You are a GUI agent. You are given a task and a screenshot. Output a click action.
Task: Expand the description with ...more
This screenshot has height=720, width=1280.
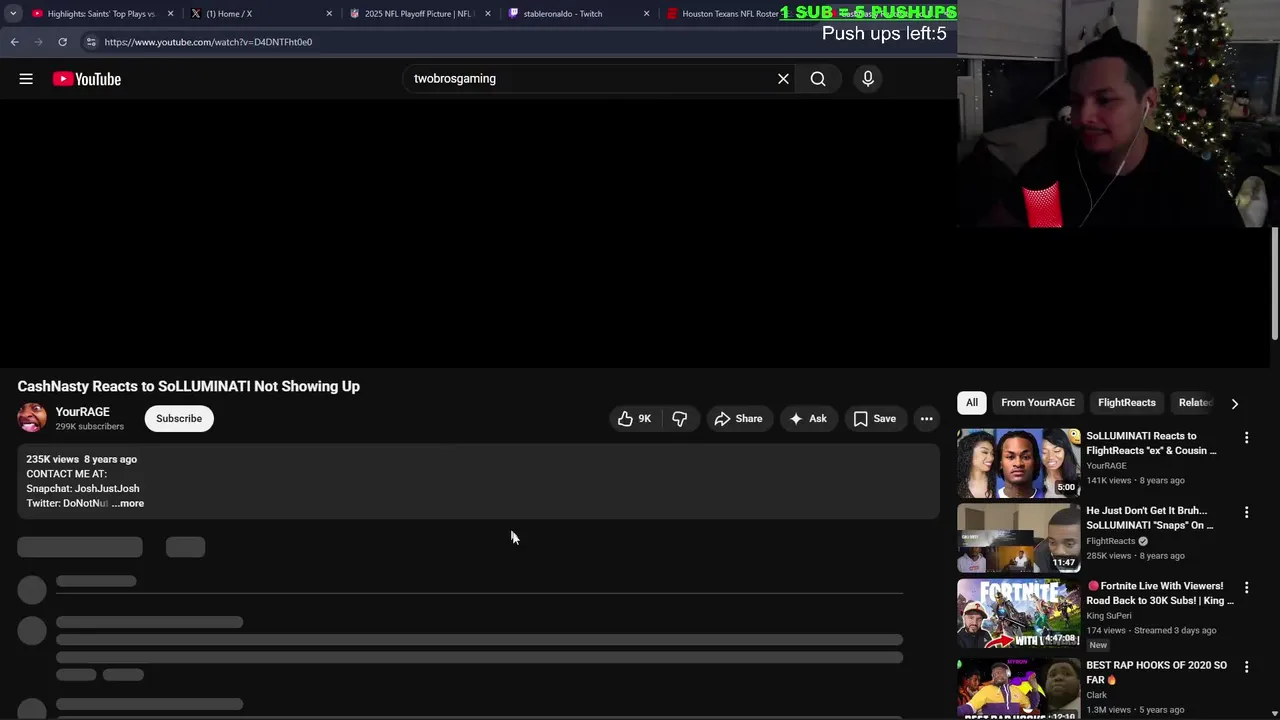128,504
